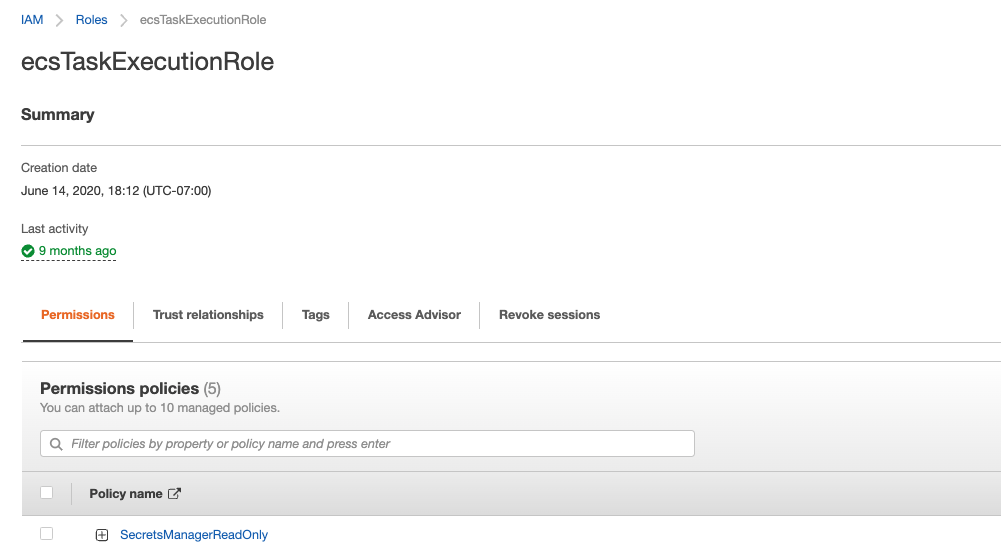Open the 9 months ago activity link
The width and height of the screenshot is (1001, 552).
click(x=77, y=251)
